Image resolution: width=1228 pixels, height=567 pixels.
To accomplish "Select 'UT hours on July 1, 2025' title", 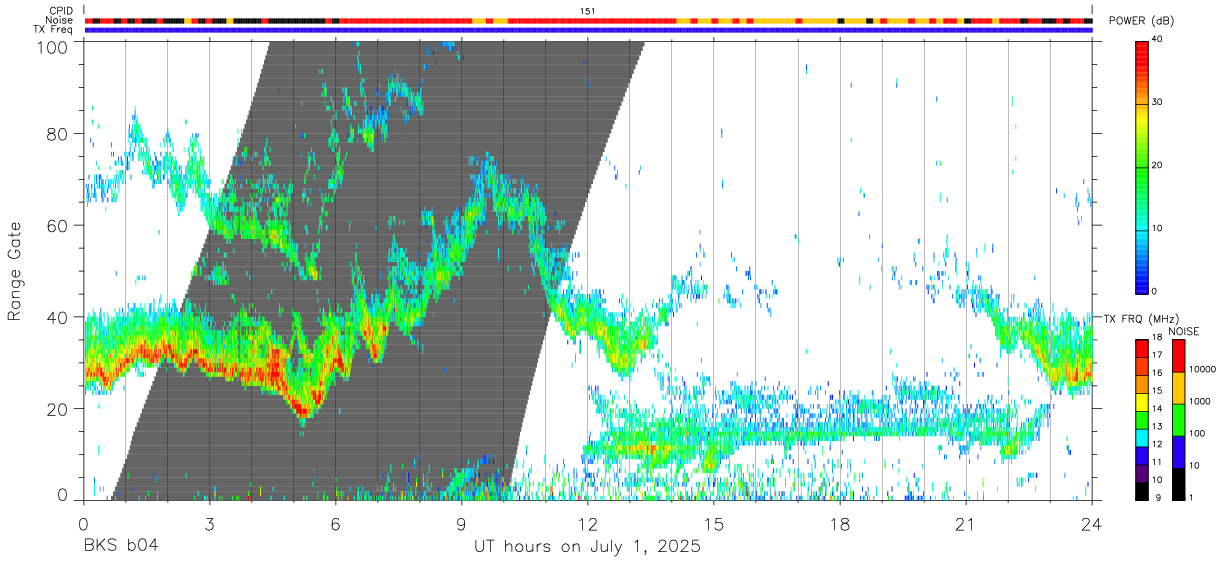I will tap(587, 547).
